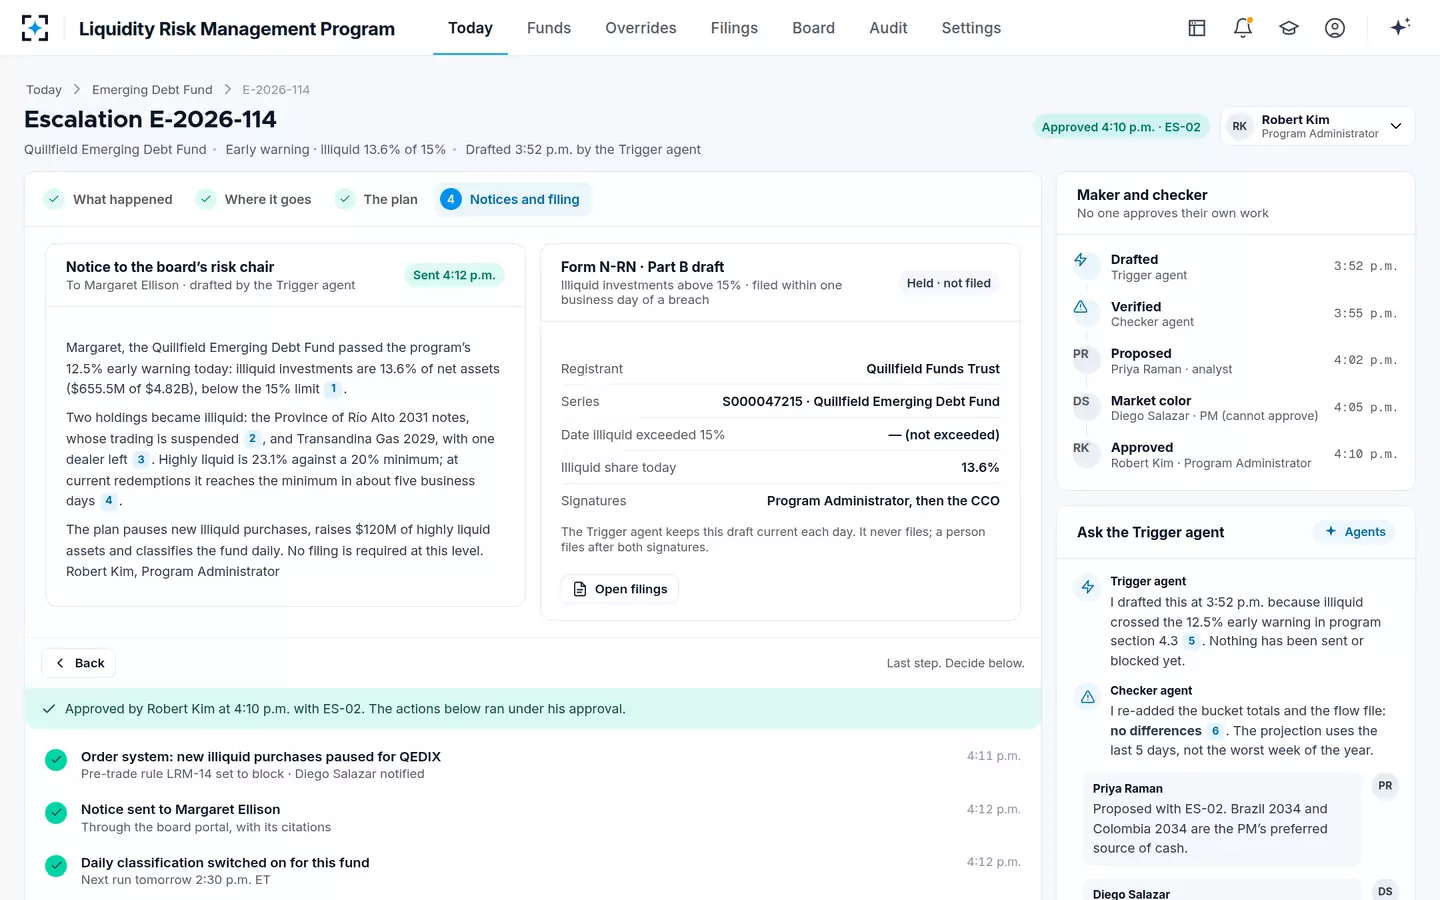This screenshot has height=900, width=1440.
Task: Open citation 2 after trading is suspended
Action: 252,439
